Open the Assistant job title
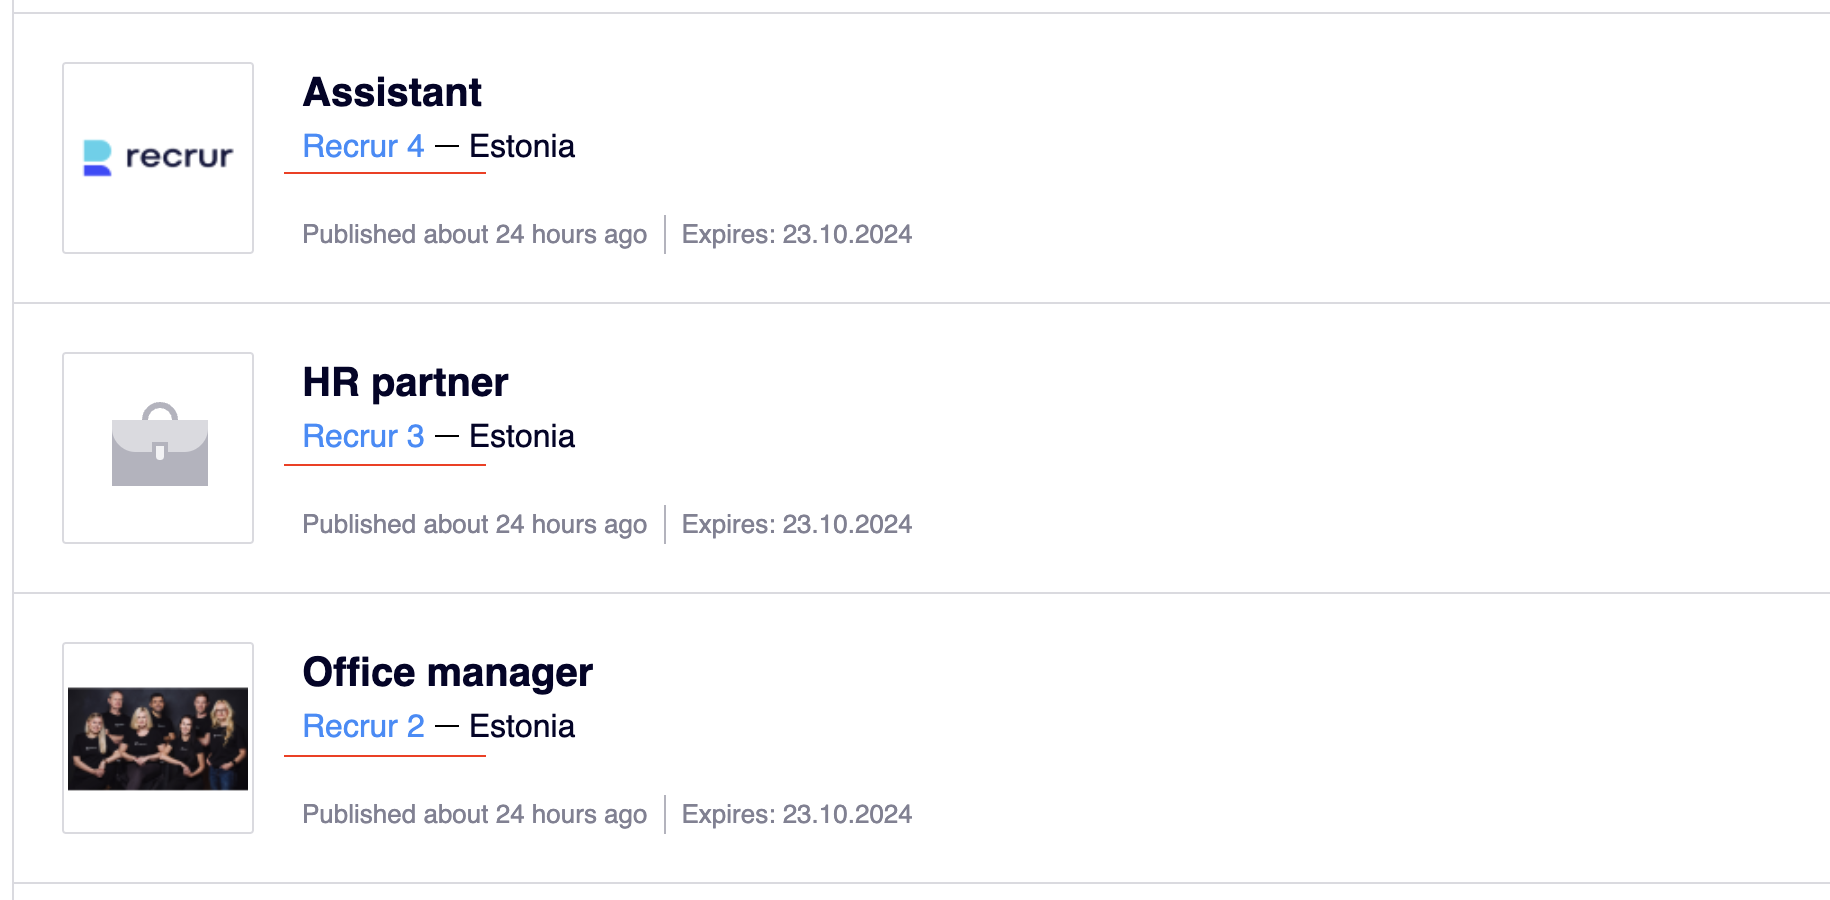Screen dimensions: 1830x900 pos(392,93)
